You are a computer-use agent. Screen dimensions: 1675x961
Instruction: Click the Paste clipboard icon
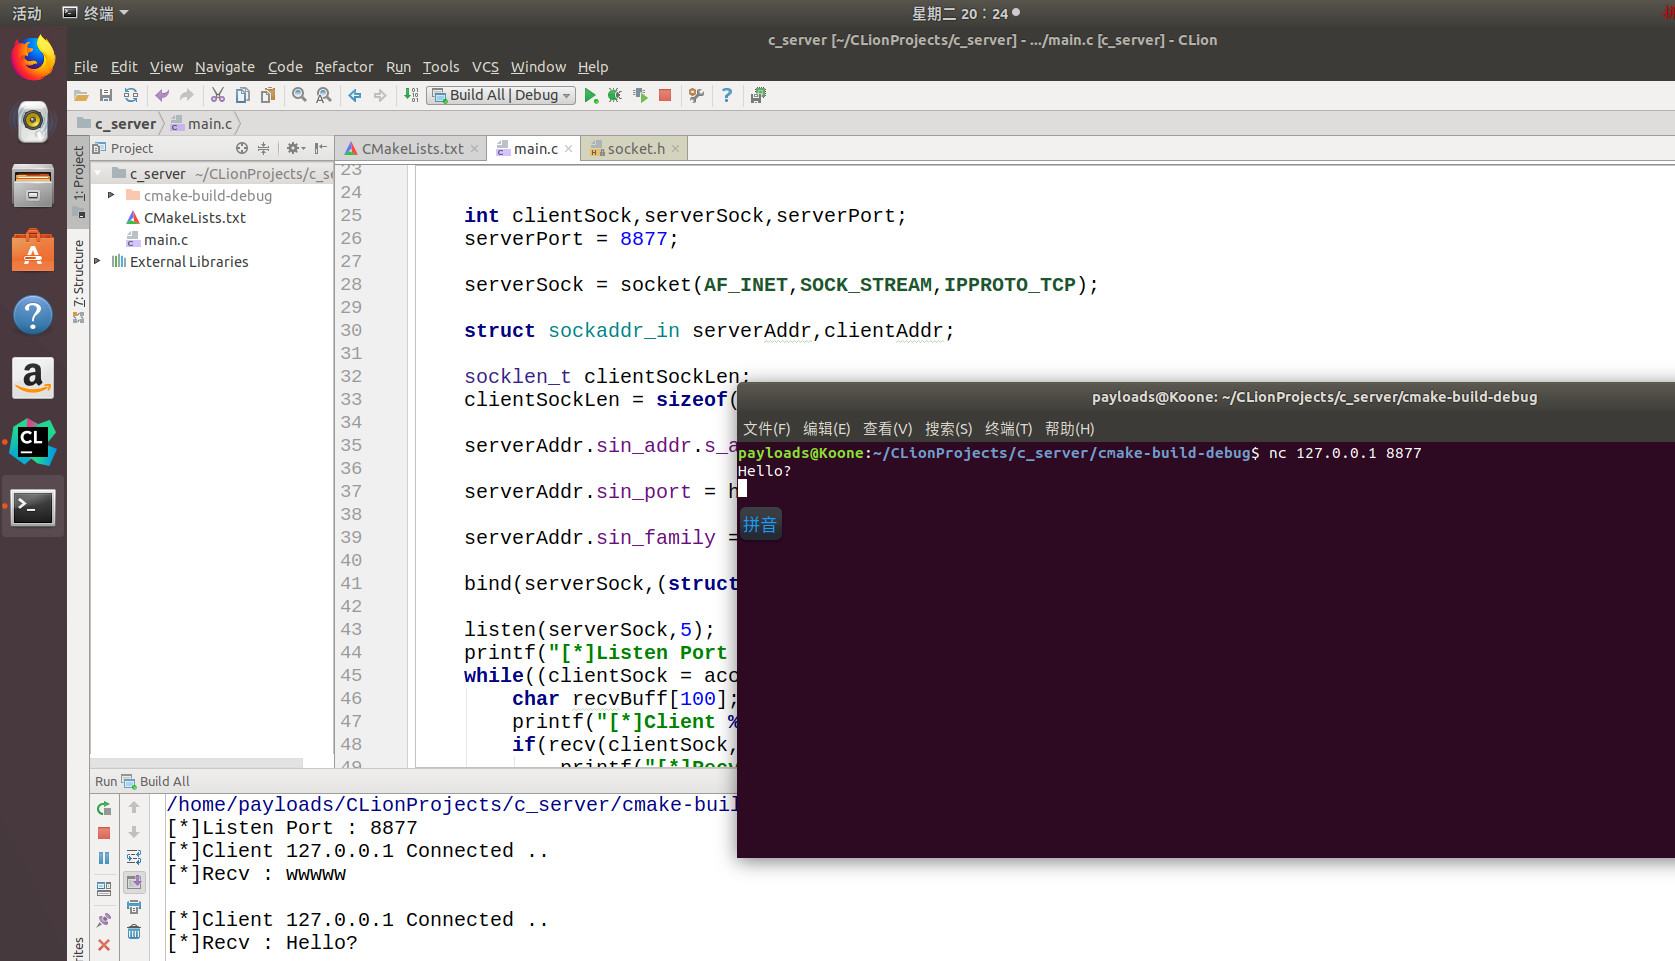coord(268,95)
